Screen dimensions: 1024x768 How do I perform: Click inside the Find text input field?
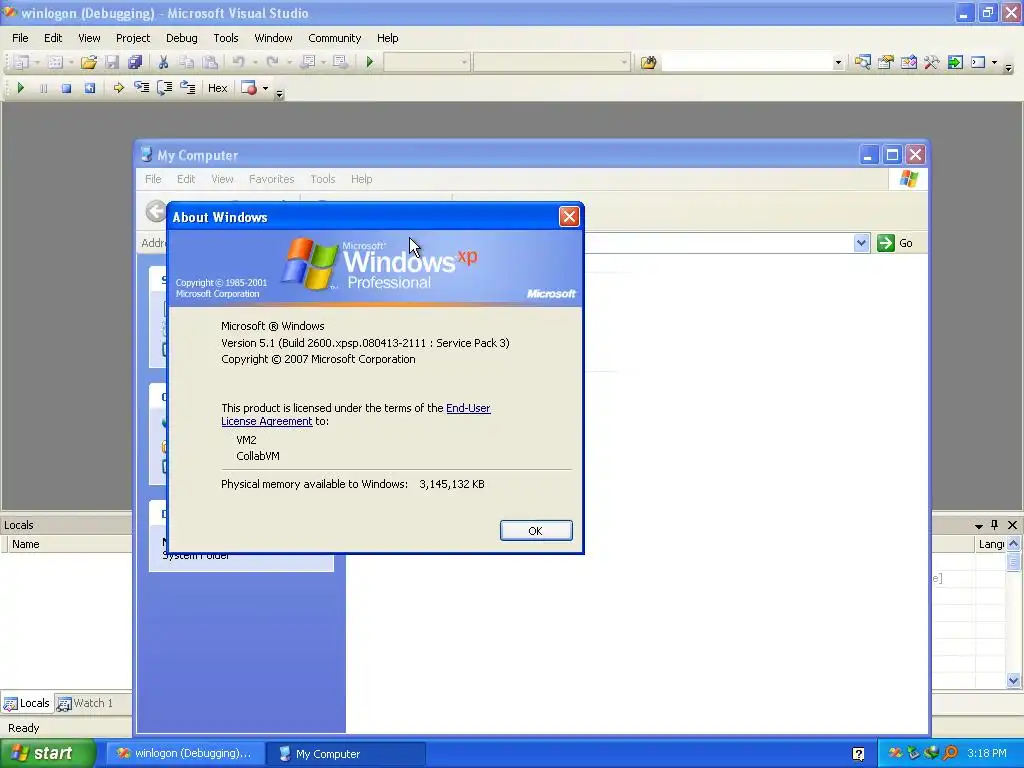click(747, 63)
